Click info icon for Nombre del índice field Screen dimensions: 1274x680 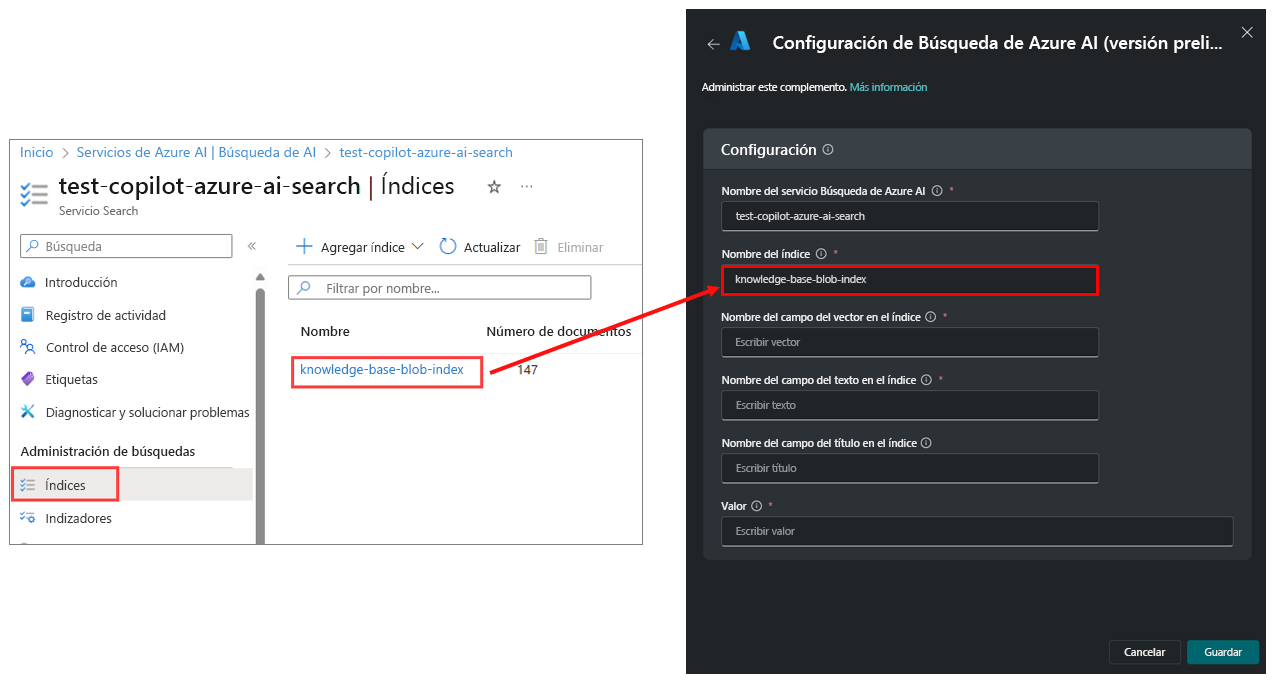[x=821, y=254]
